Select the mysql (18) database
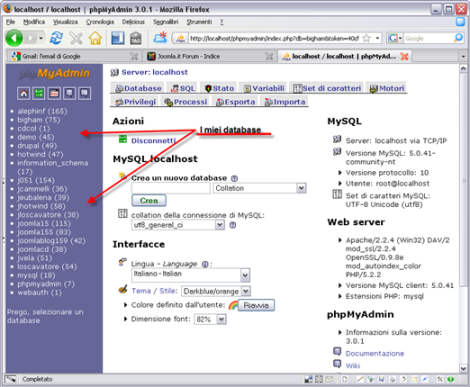The height and width of the screenshot is (387, 470). click(36, 275)
